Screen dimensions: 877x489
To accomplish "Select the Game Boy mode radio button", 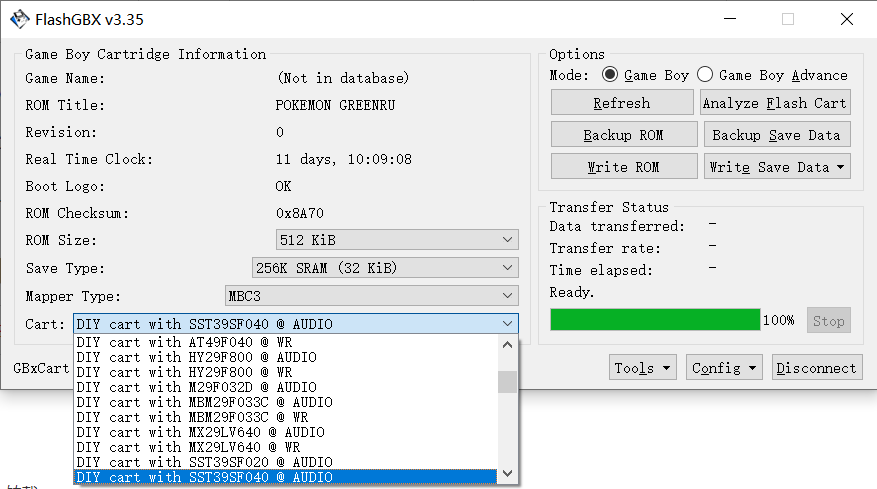I will [x=610, y=75].
